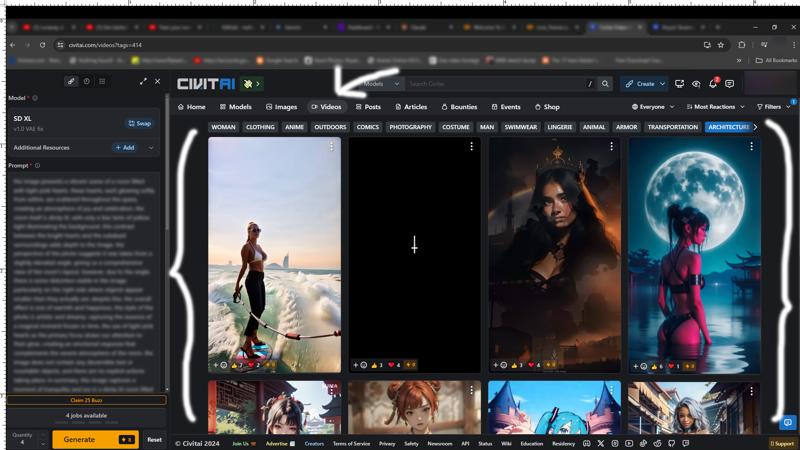Screen dimensions: 800x450
Task: Bookmark this page with the star icon
Action: [720, 45]
